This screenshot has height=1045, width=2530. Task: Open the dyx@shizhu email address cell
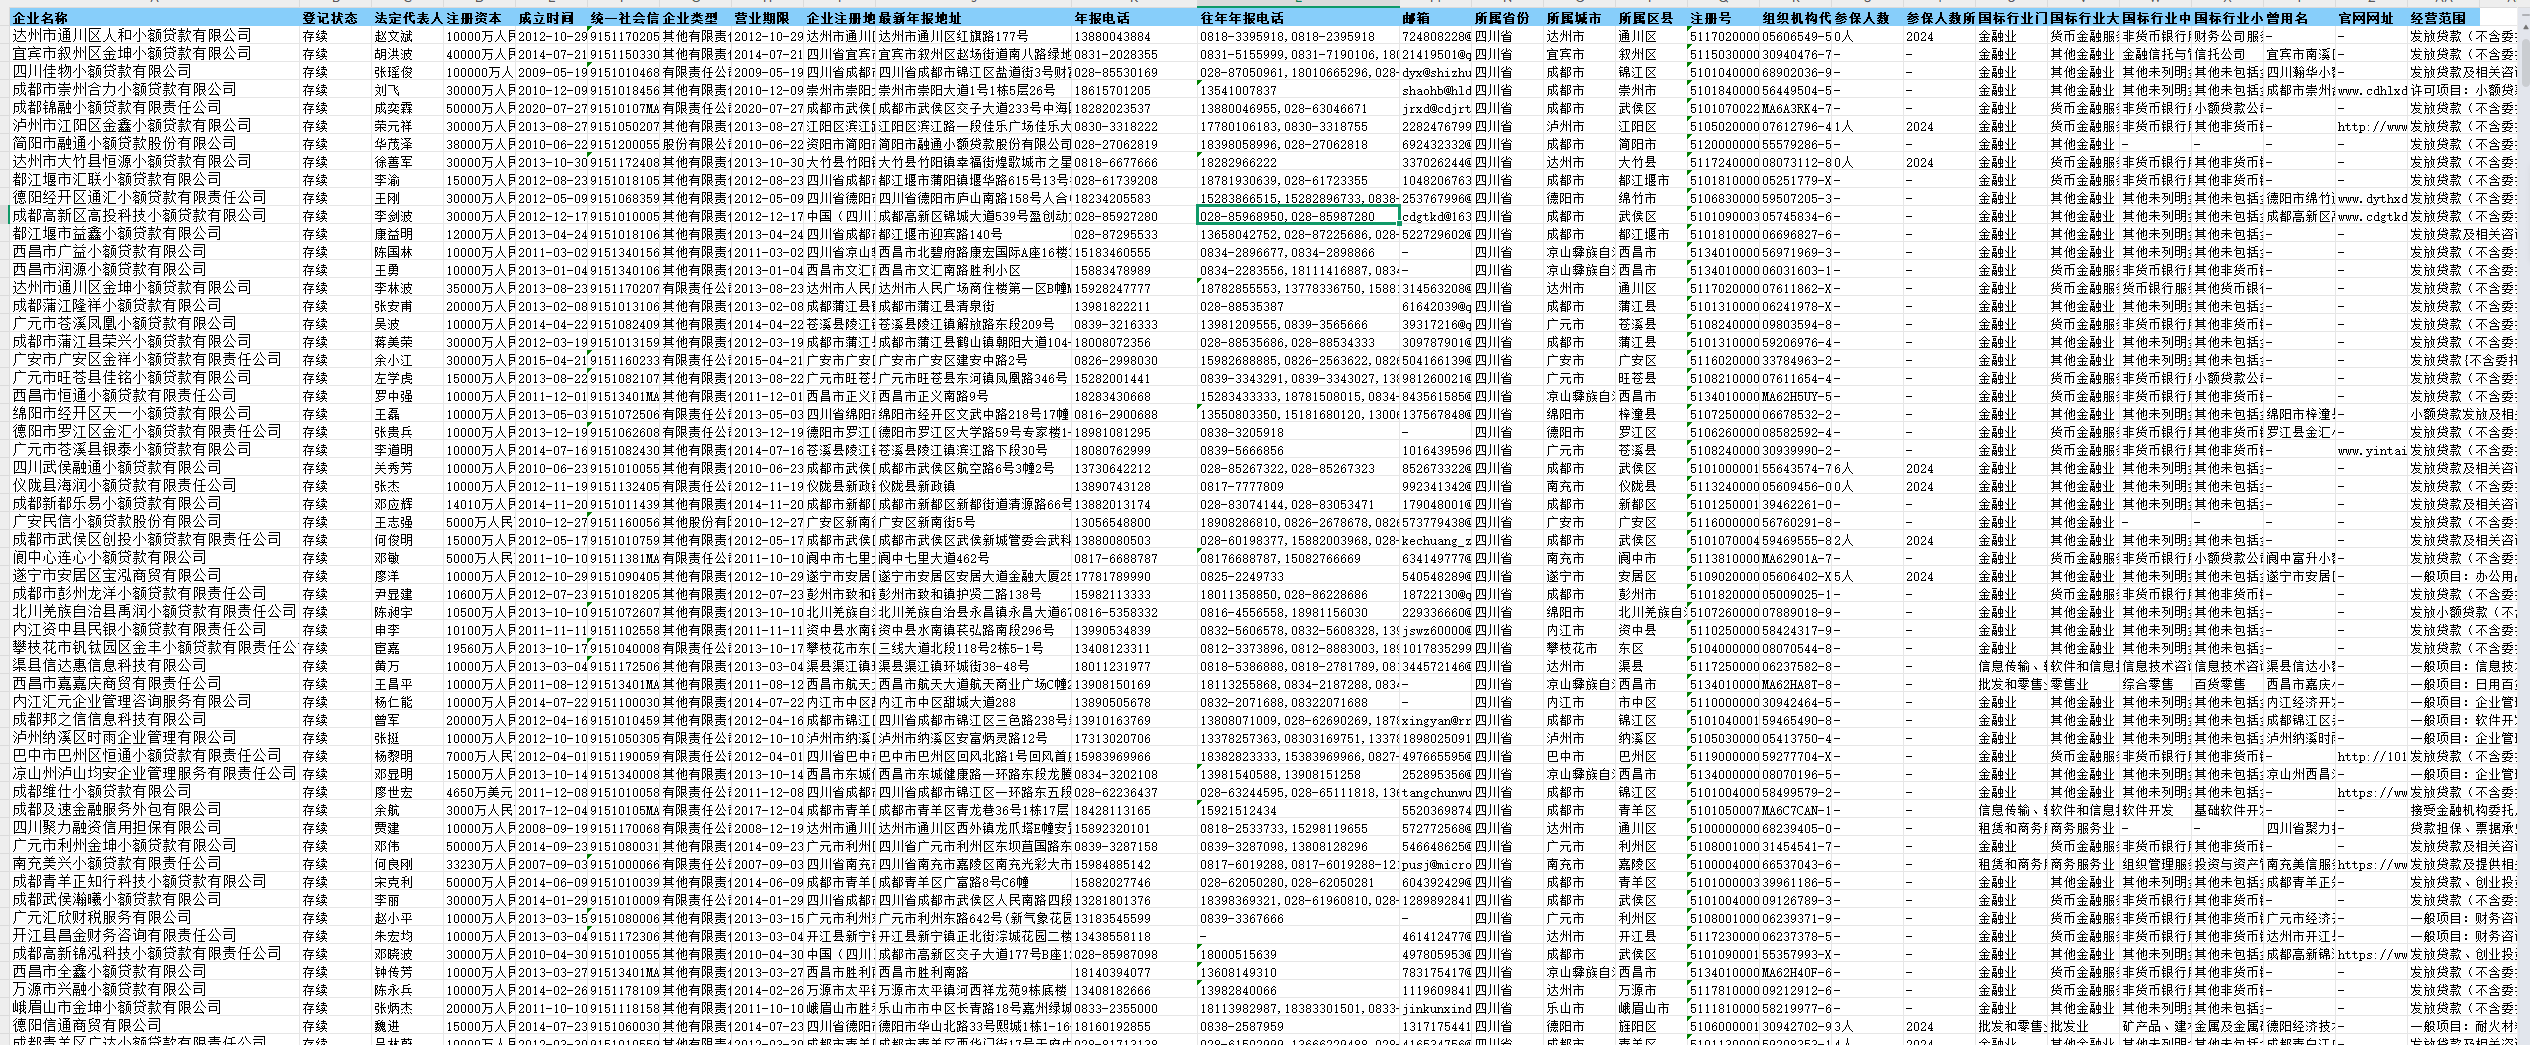point(1436,72)
